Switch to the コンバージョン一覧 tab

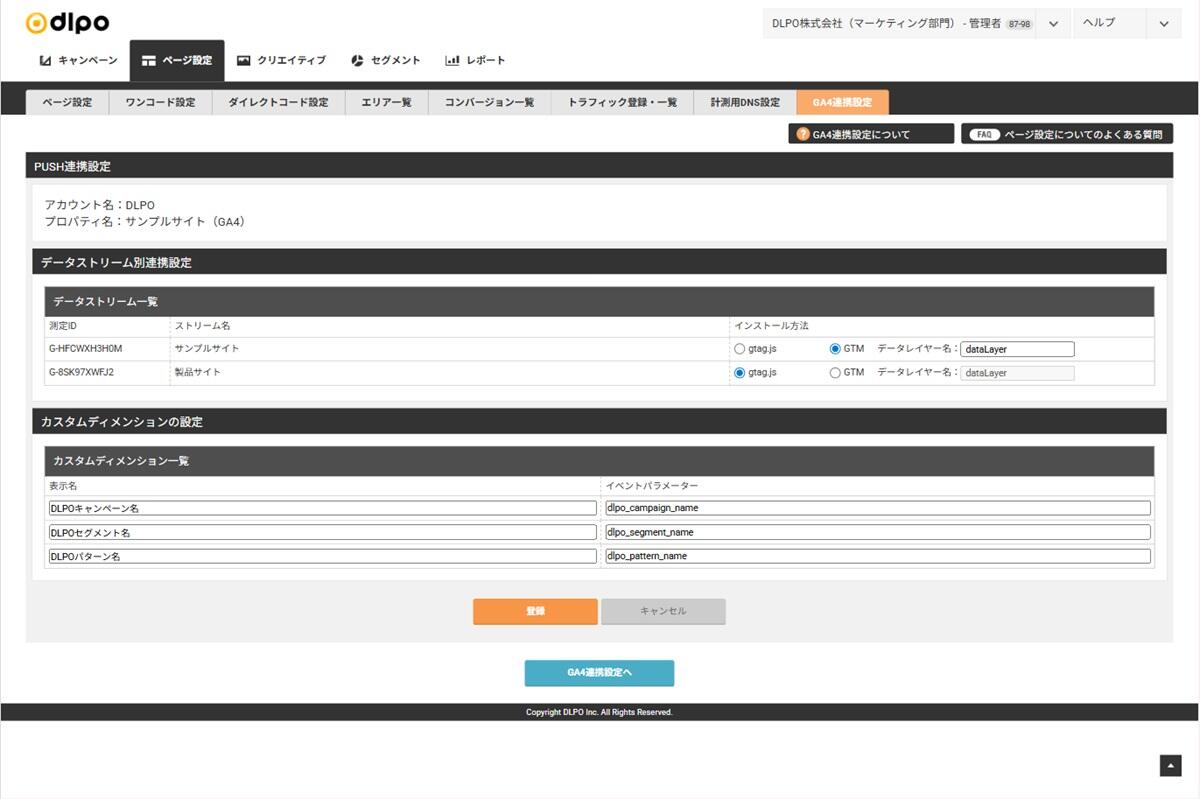[489, 102]
